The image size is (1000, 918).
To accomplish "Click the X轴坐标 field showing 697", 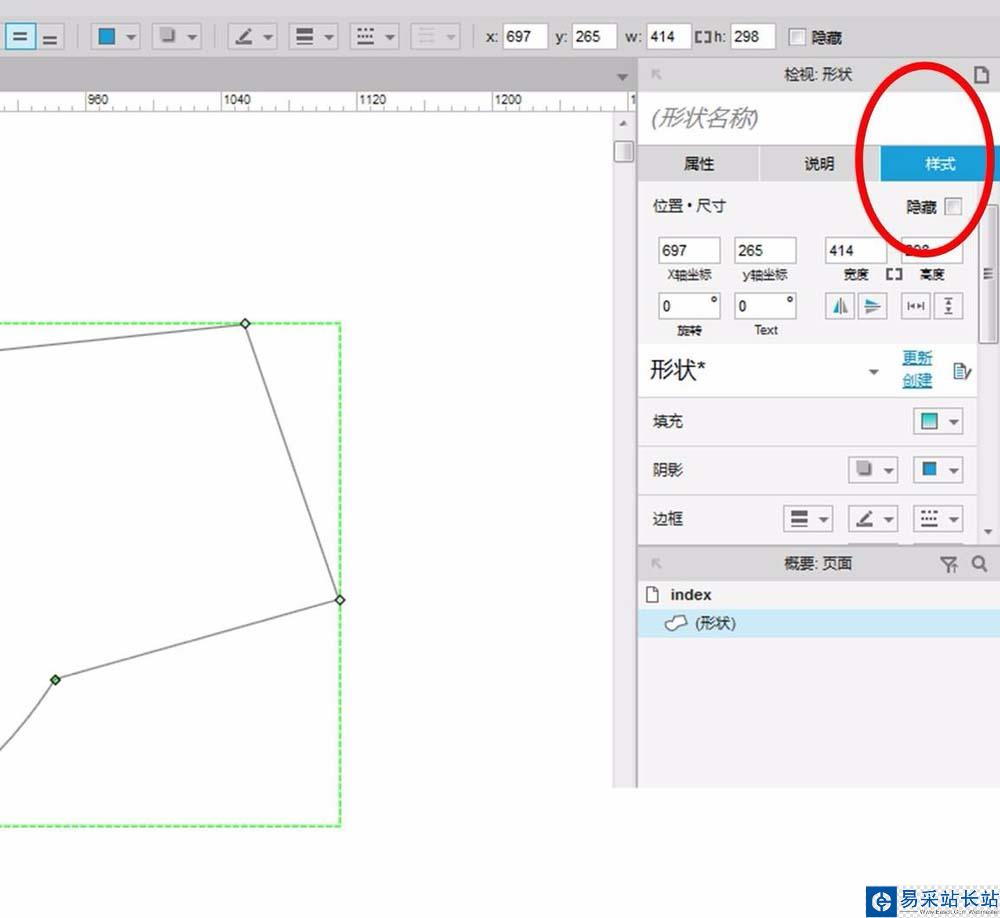I will click(x=689, y=250).
